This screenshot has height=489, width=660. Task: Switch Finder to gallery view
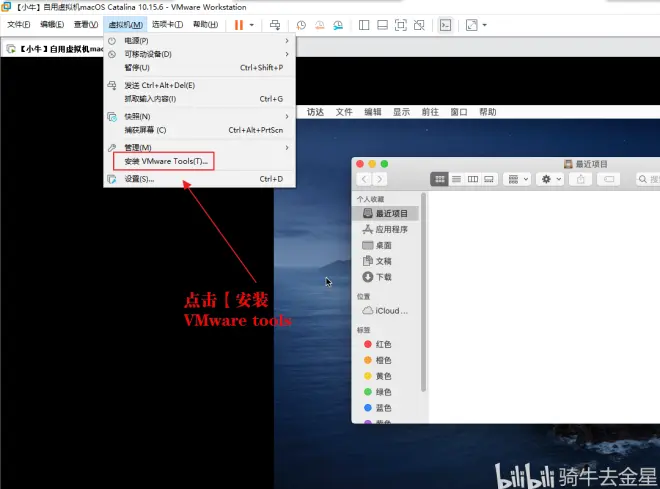[x=489, y=179]
